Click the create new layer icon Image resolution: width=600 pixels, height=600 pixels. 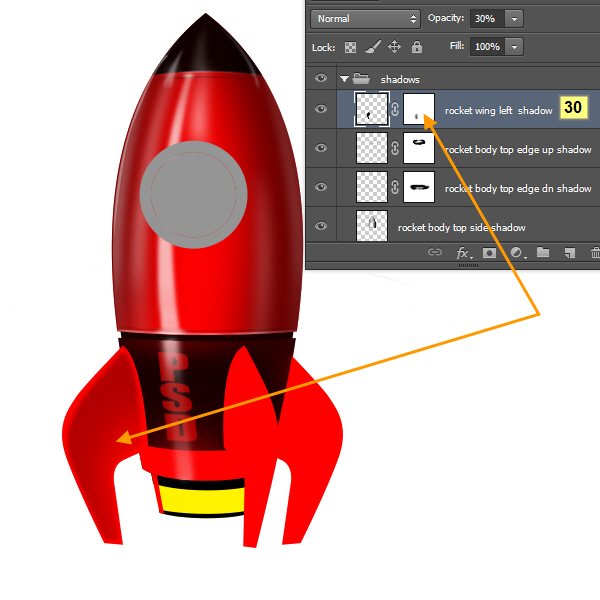568,253
